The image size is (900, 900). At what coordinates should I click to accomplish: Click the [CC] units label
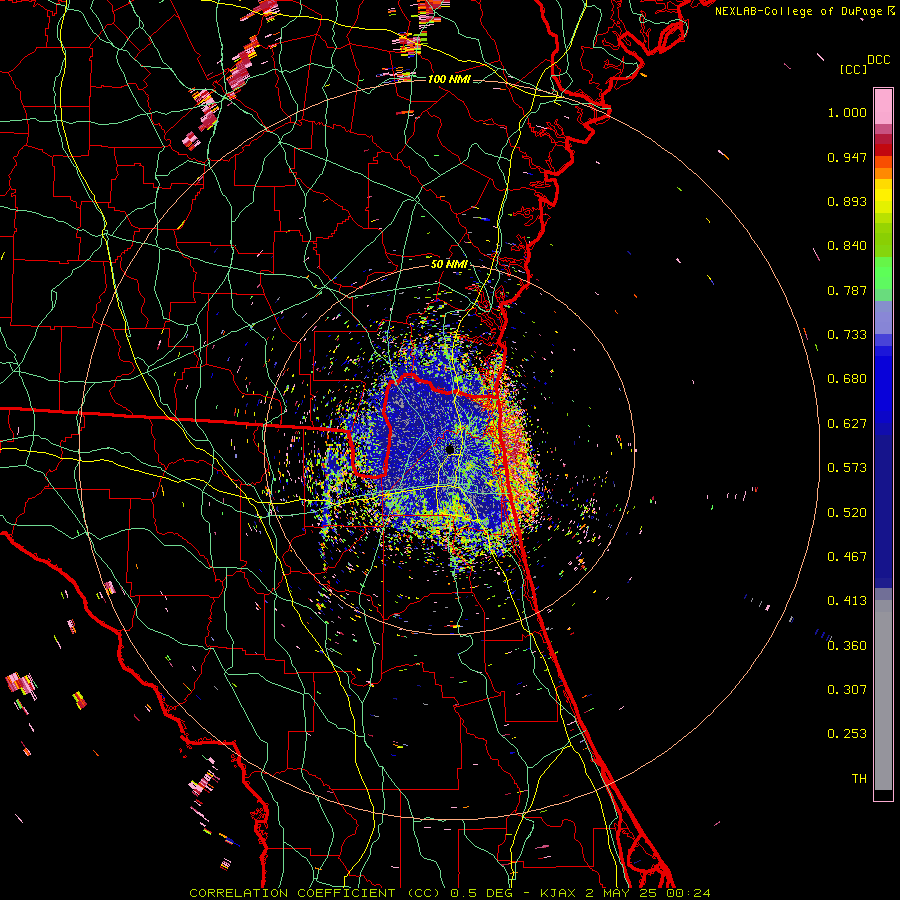coord(854,69)
